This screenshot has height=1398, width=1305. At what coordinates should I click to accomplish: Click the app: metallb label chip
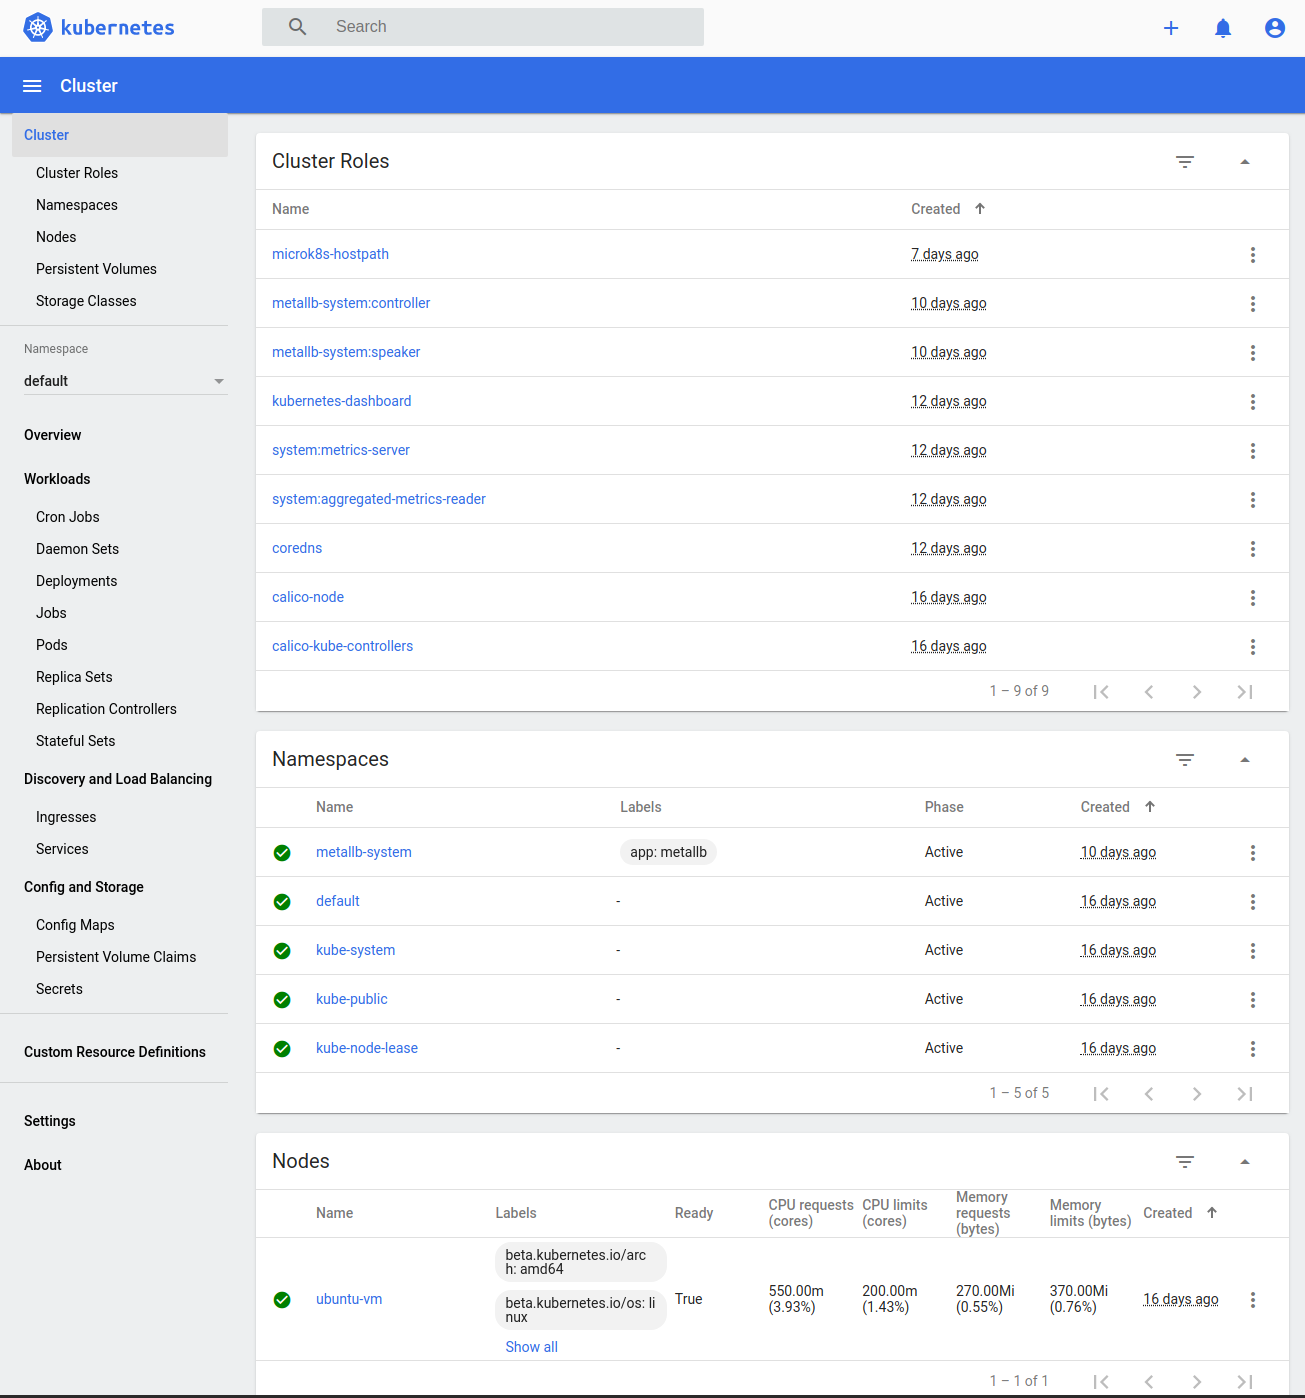(668, 852)
